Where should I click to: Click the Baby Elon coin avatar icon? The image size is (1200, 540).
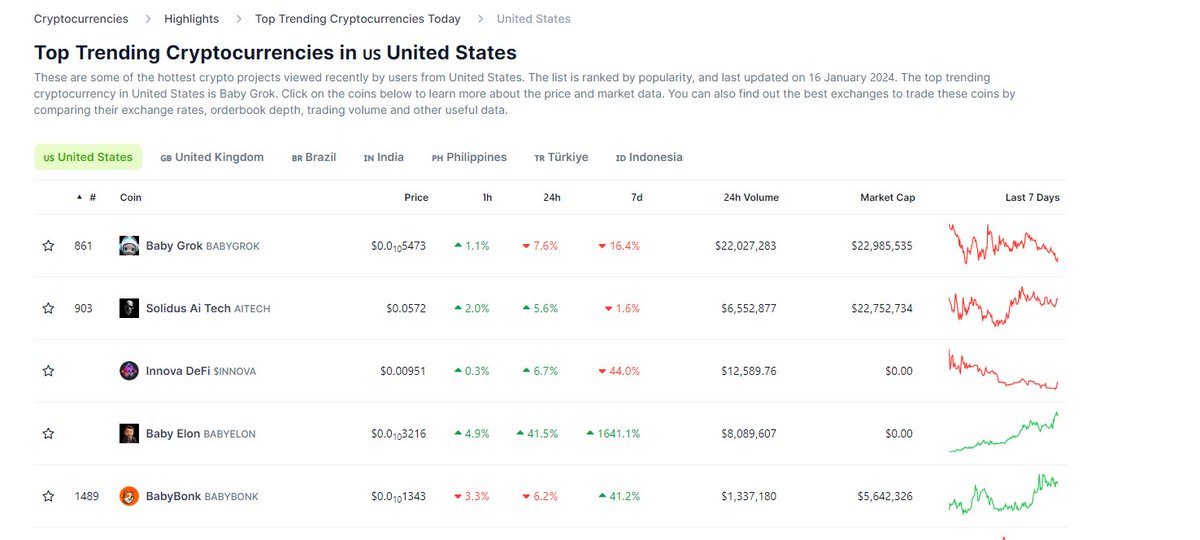pyautogui.click(x=129, y=434)
